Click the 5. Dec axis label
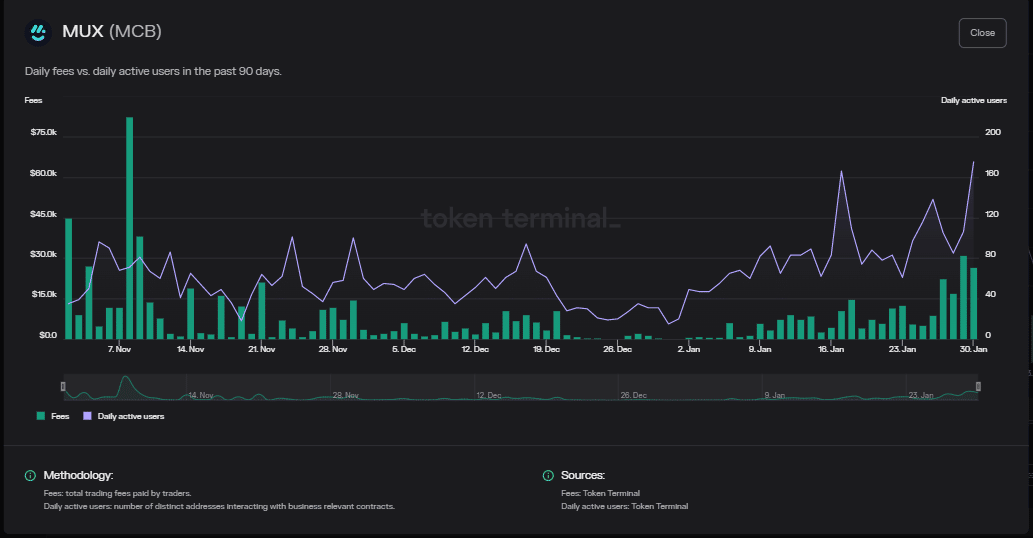The image size is (1033, 538). (404, 349)
